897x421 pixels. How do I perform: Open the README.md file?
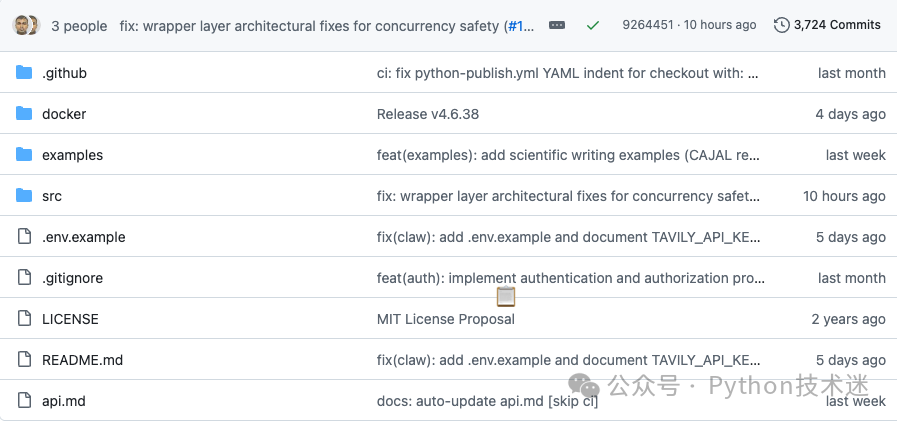[x=82, y=360]
